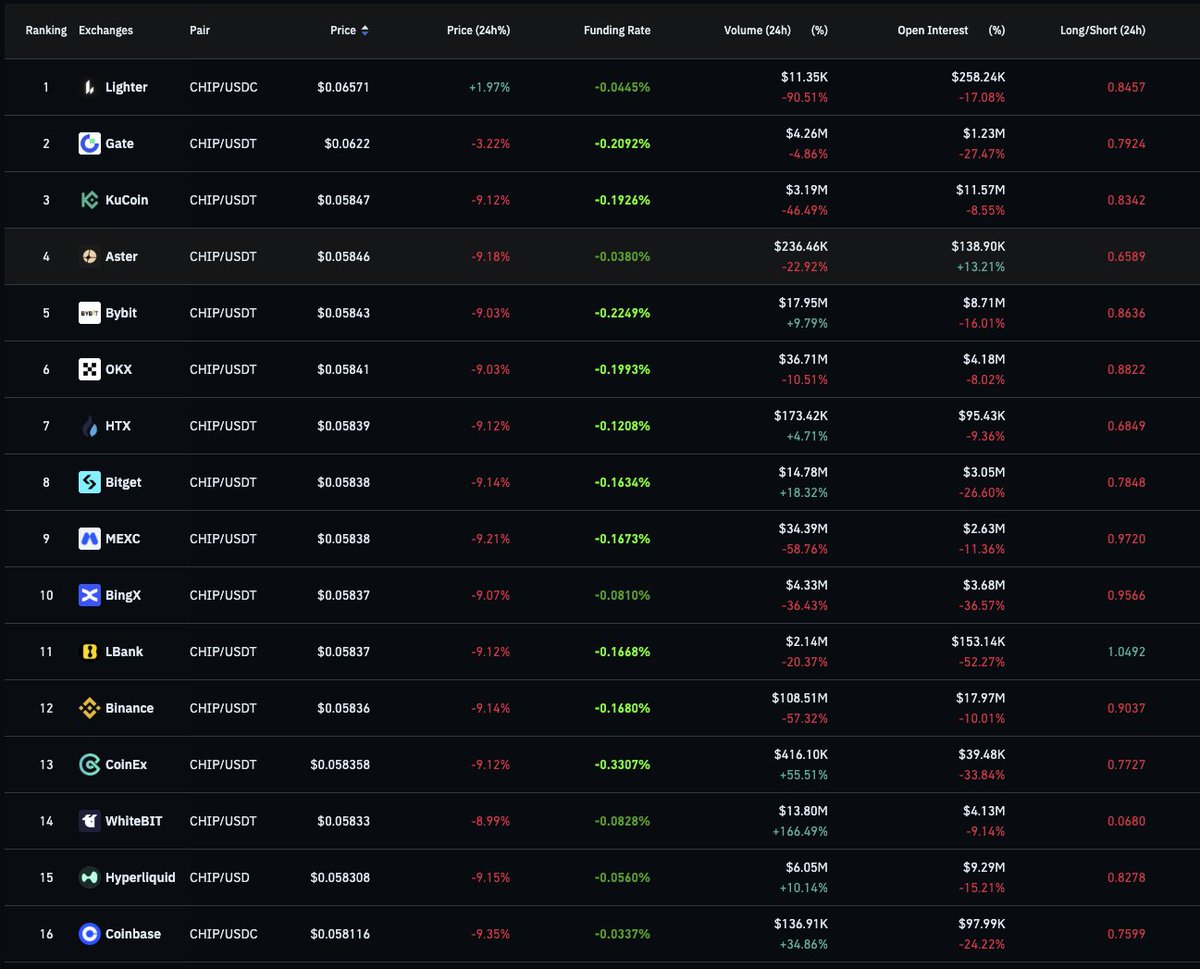Select the CHIP/USDC pair in Lighter row
The image size is (1200, 969).
223,87
